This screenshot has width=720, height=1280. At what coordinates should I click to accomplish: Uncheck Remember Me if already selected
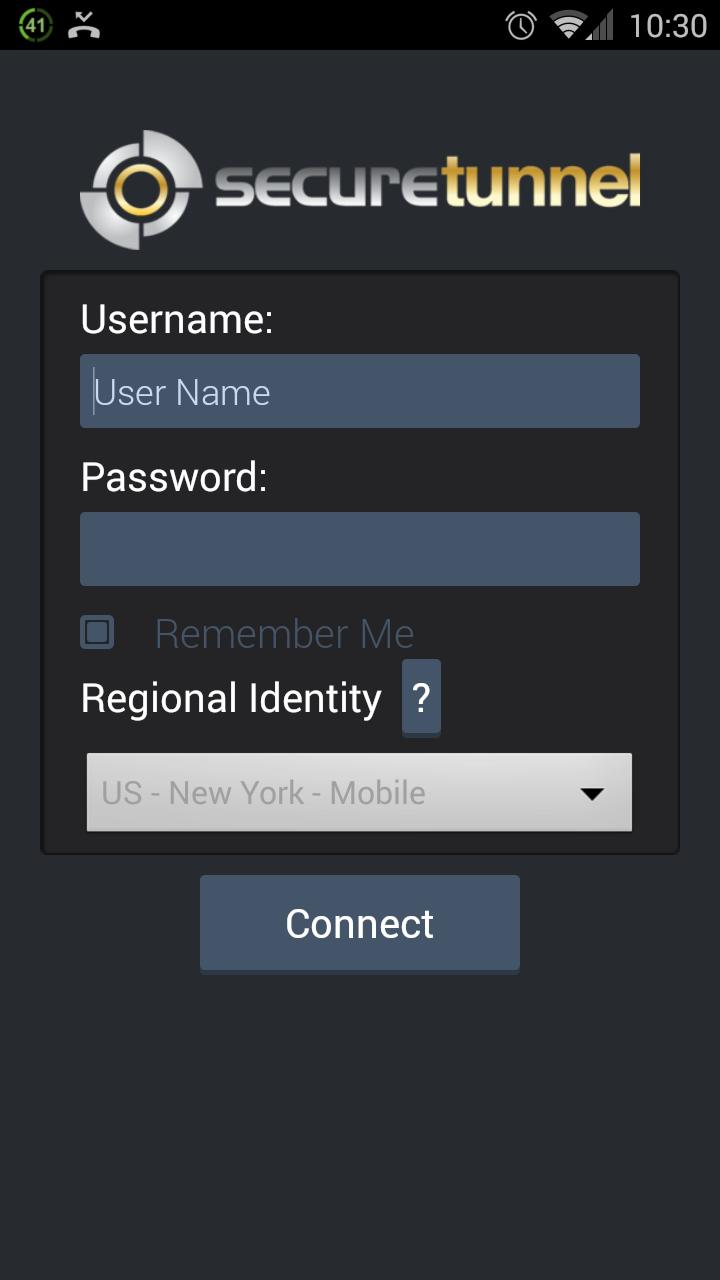pyautogui.click(x=97, y=631)
